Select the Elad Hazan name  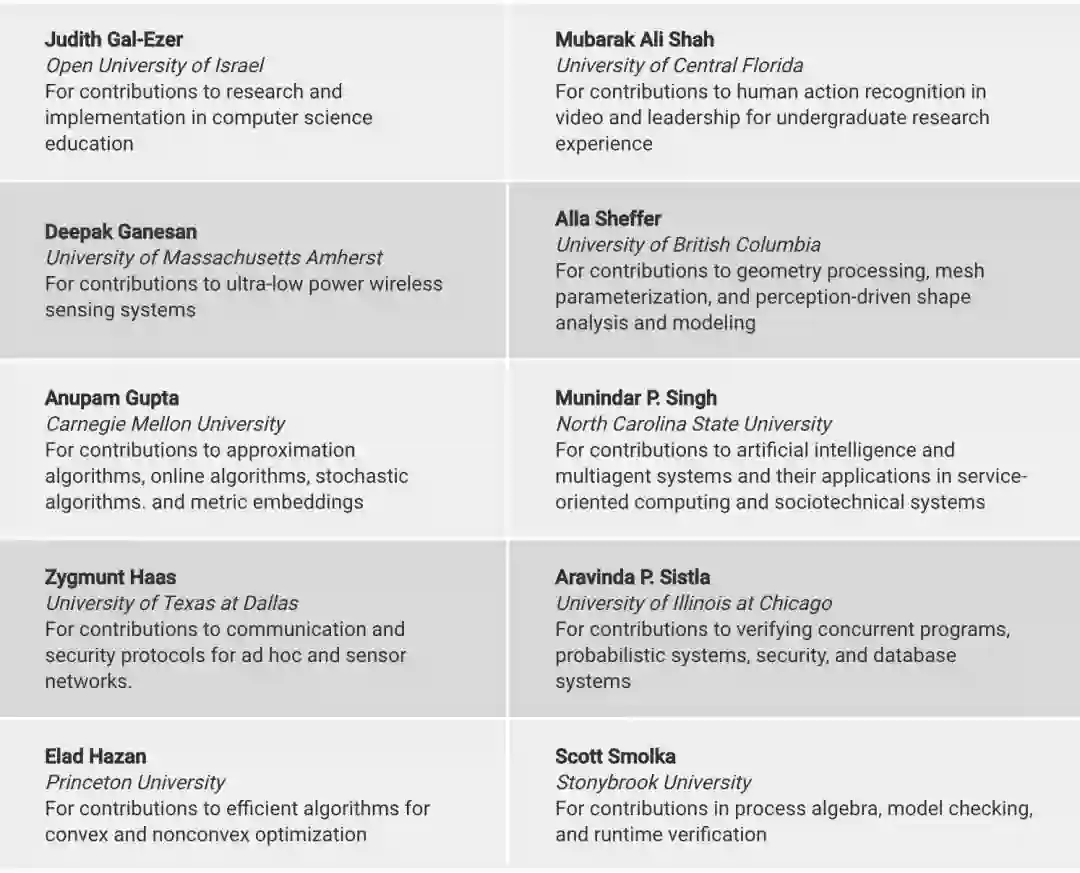tap(95, 756)
